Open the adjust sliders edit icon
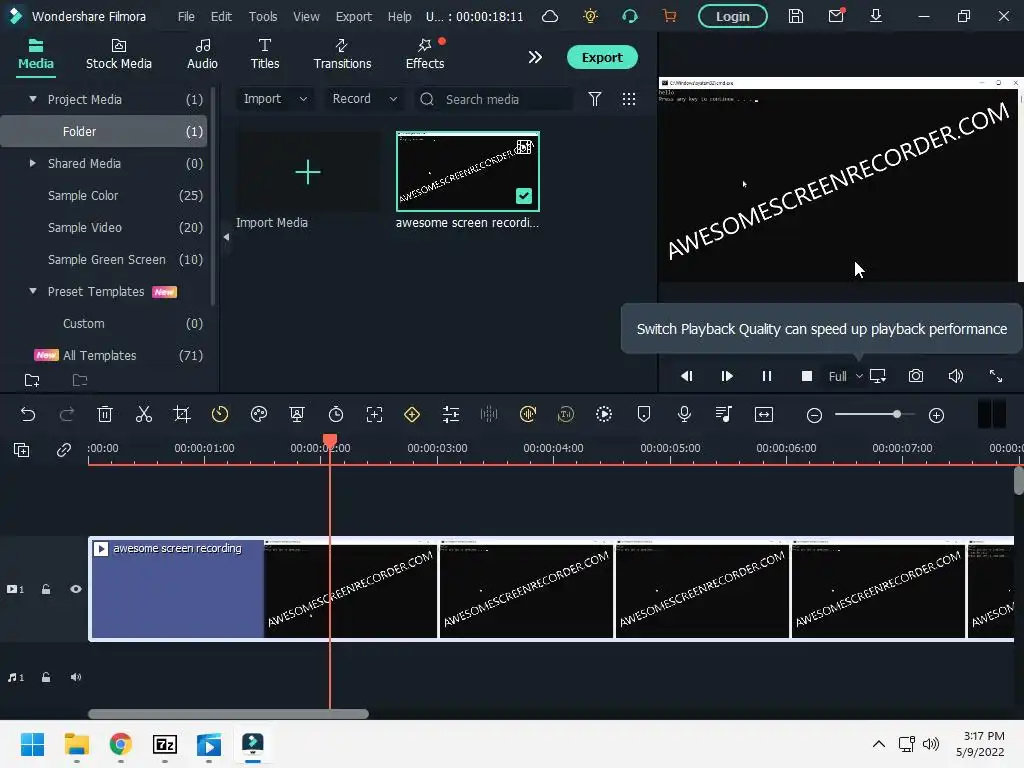 (x=451, y=414)
